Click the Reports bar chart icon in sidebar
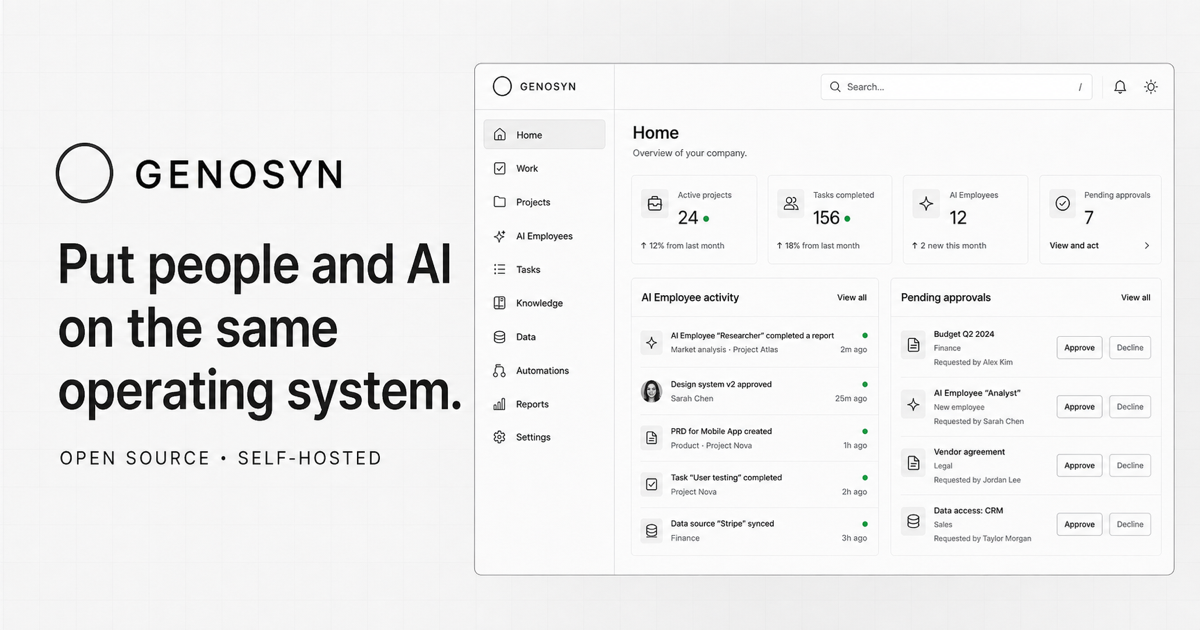 pyautogui.click(x=500, y=404)
